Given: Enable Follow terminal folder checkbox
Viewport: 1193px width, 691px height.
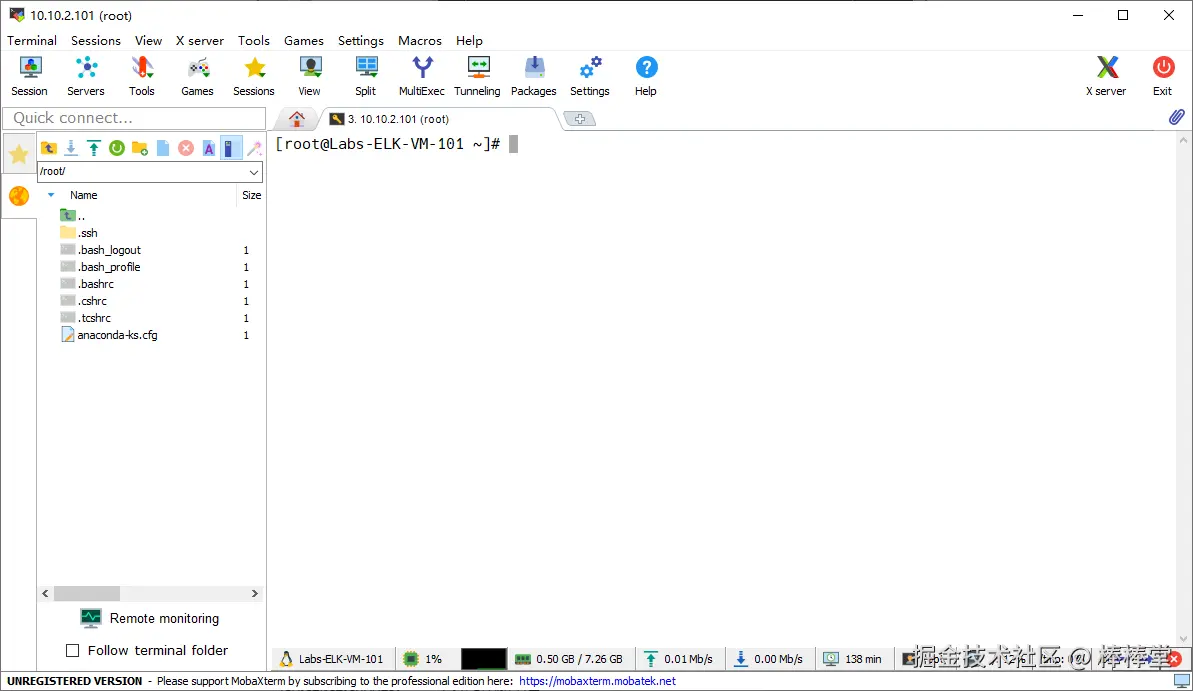Looking at the screenshot, I should coord(73,651).
